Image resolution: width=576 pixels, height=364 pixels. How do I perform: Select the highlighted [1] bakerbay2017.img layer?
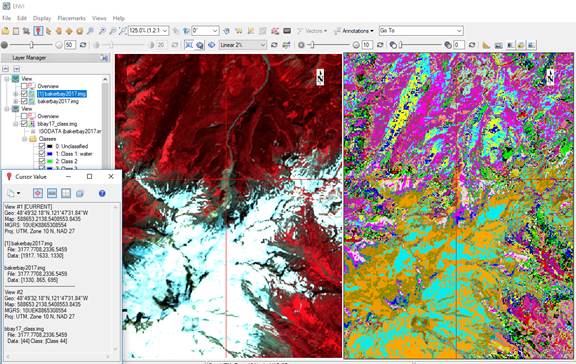click(62, 94)
